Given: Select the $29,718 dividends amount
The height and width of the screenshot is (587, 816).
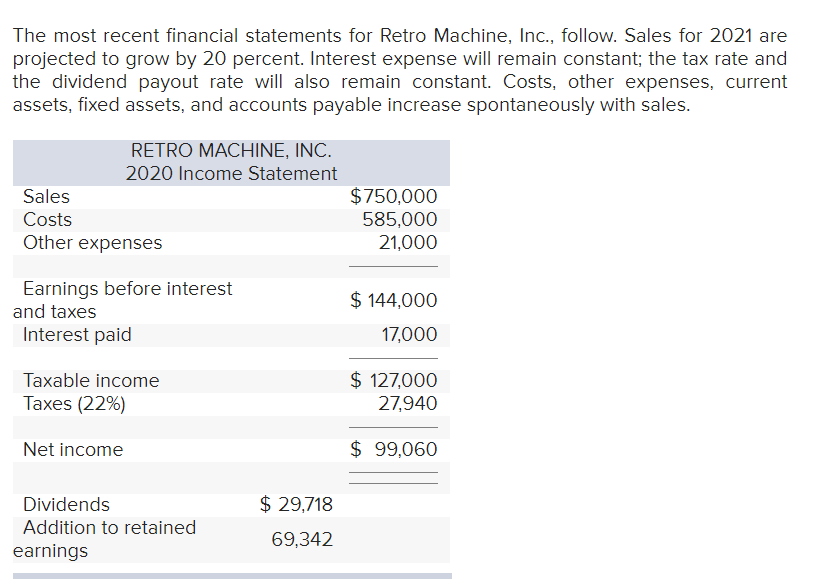Looking at the screenshot, I should tap(296, 504).
